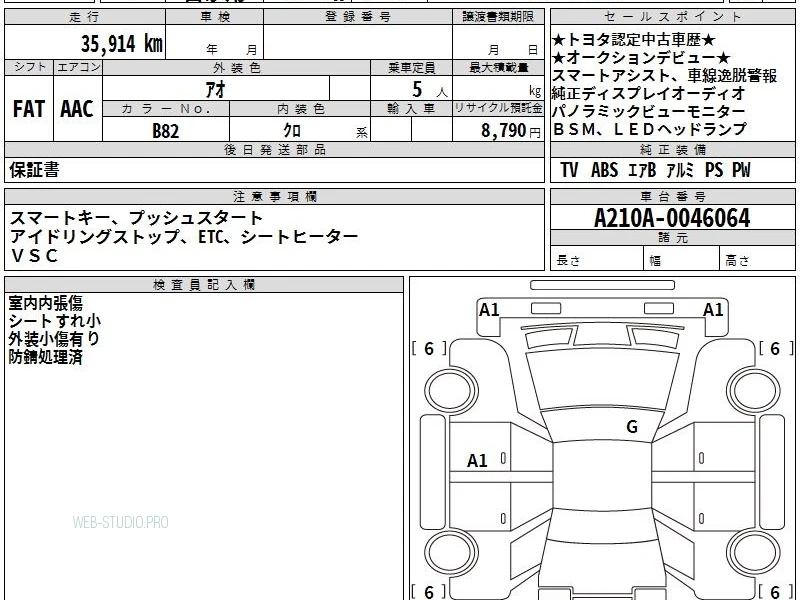Click the セールスポイント header

pyautogui.click(x=672, y=17)
